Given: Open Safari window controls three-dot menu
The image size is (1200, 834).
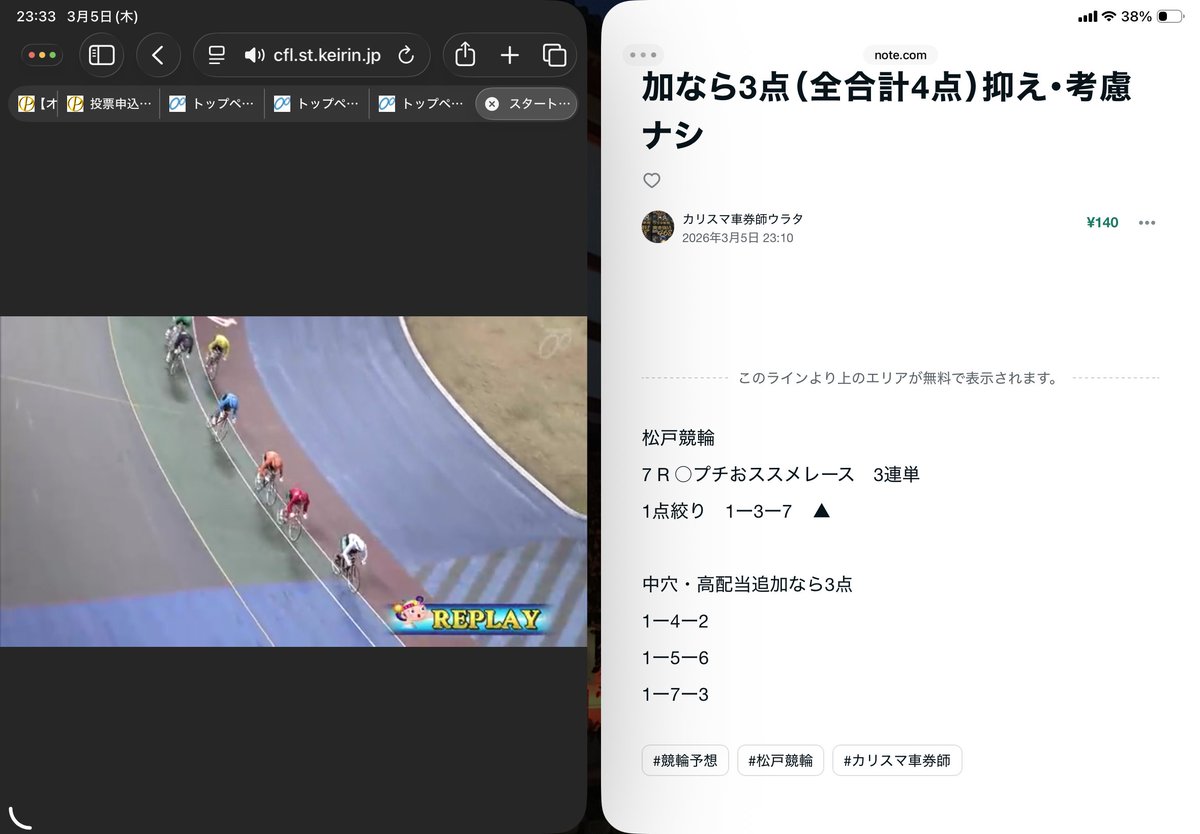Looking at the screenshot, I should 42,55.
